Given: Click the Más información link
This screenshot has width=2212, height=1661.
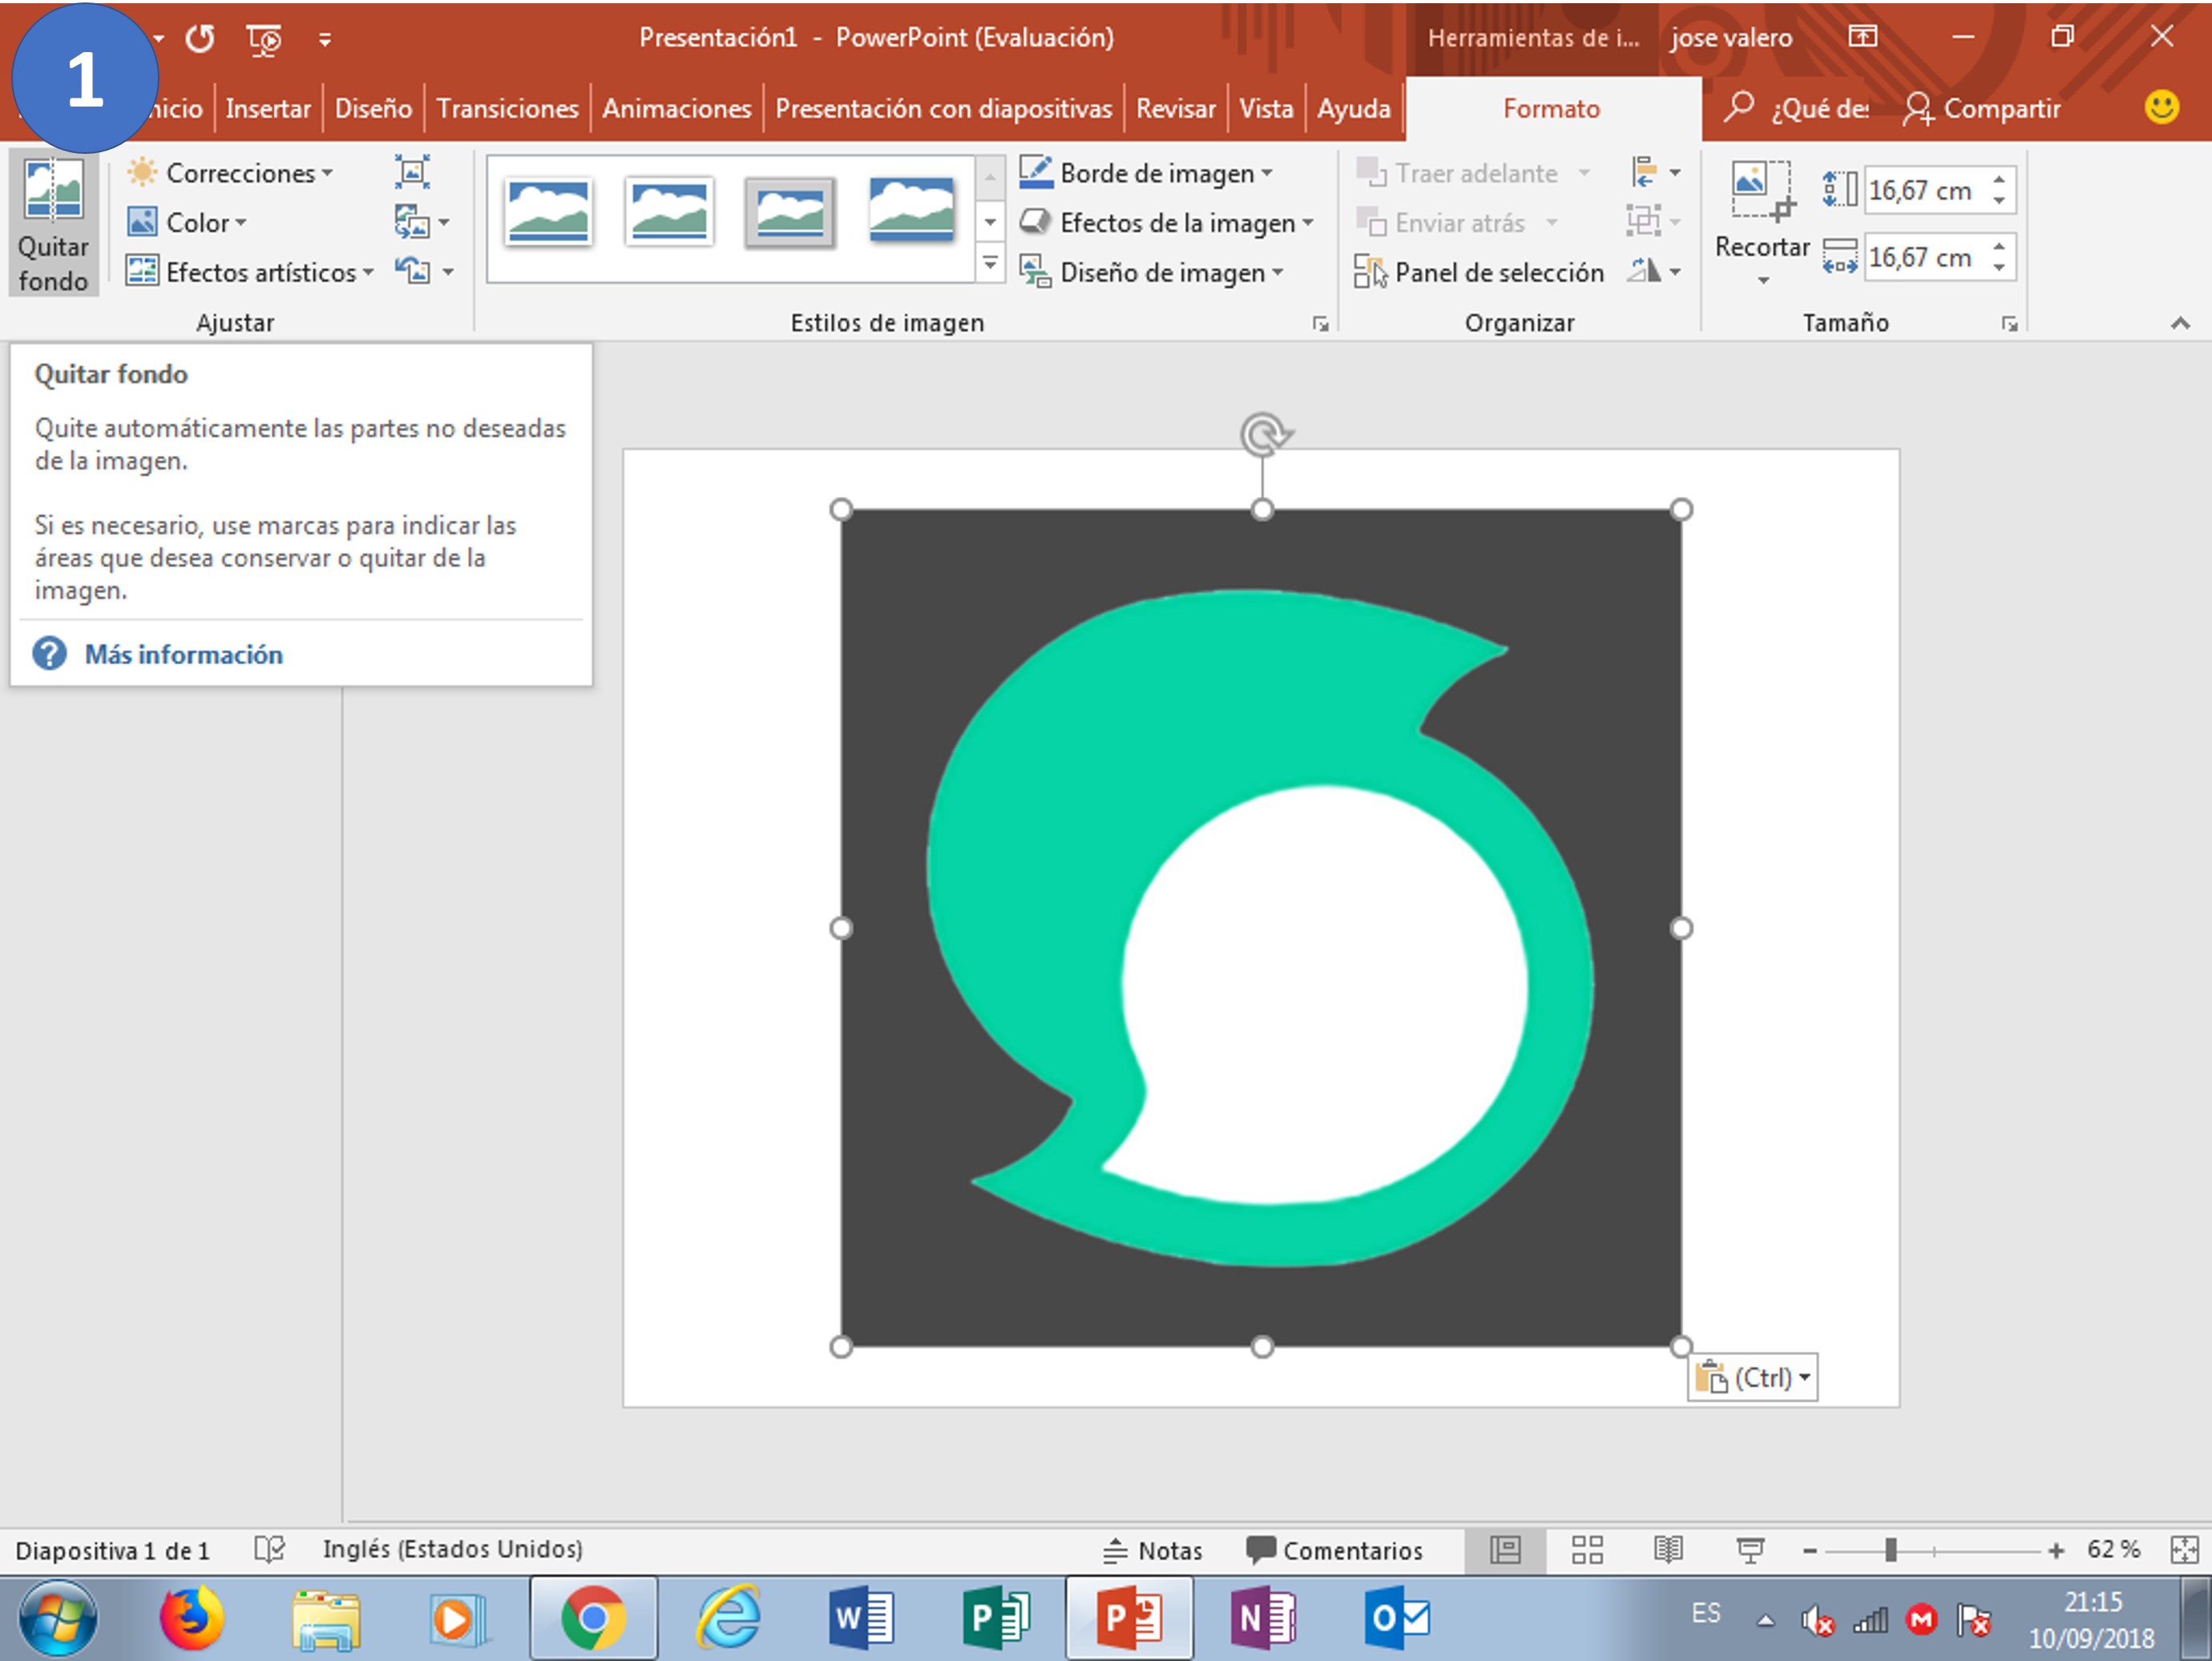Looking at the screenshot, I should [183, 654].
